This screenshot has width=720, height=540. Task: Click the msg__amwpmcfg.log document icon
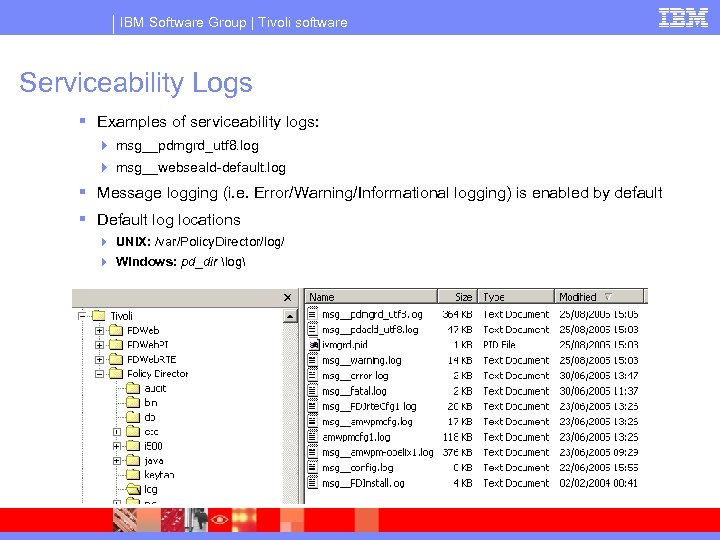pyautogui.click(x=313, y=421)
